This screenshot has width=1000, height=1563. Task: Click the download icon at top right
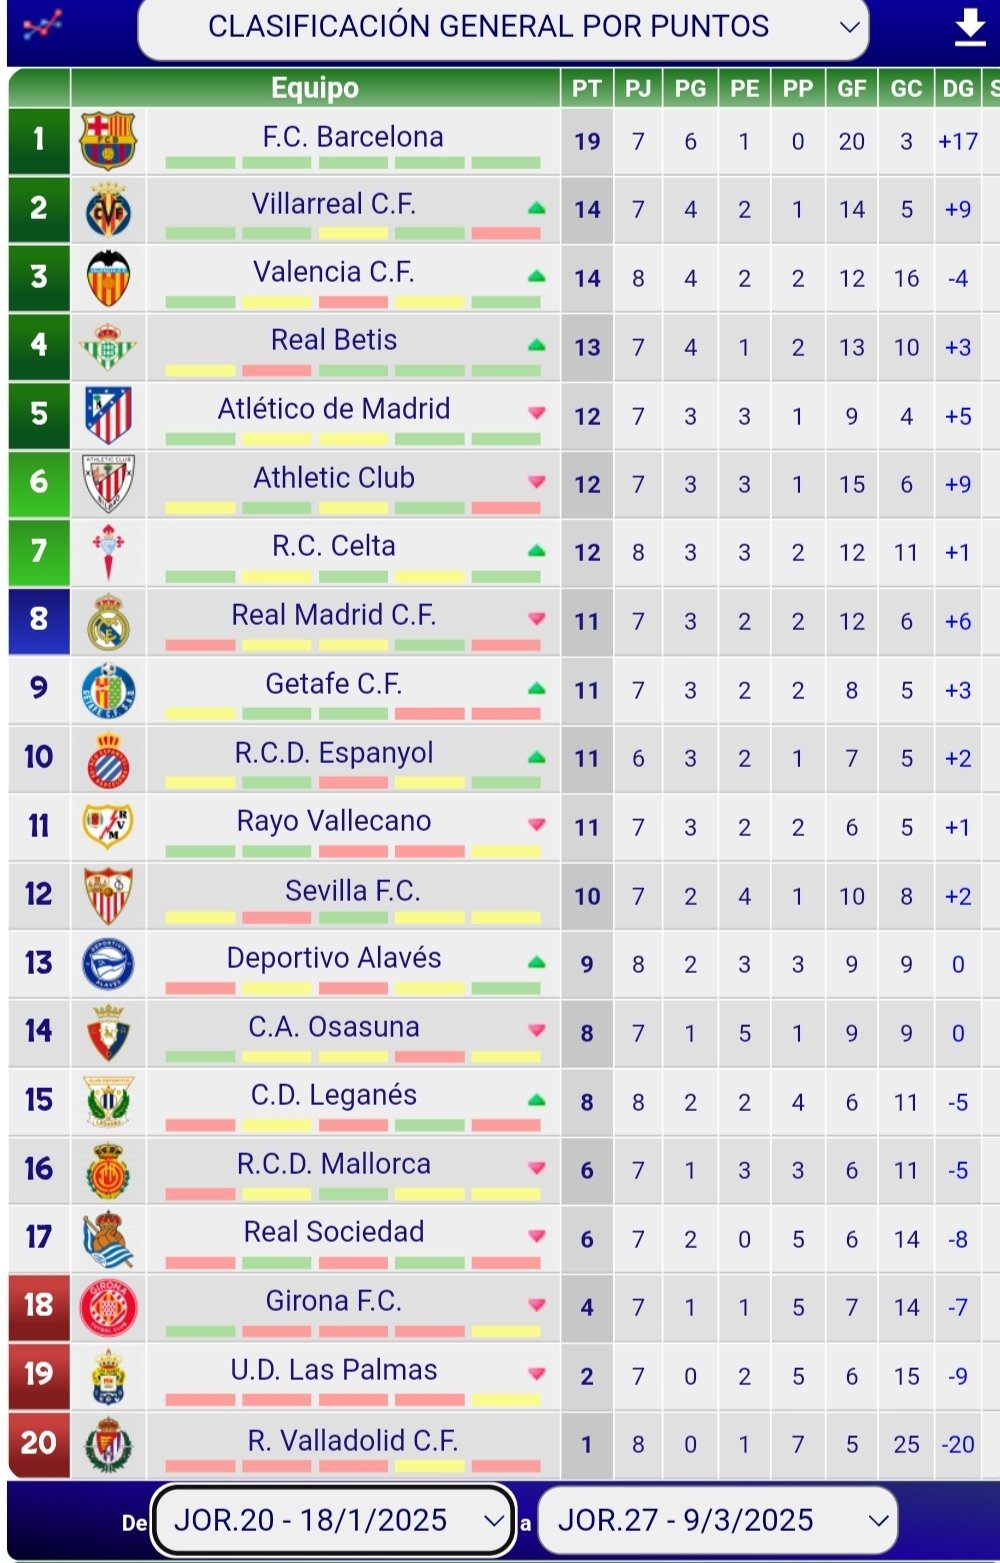pos(970,28)
